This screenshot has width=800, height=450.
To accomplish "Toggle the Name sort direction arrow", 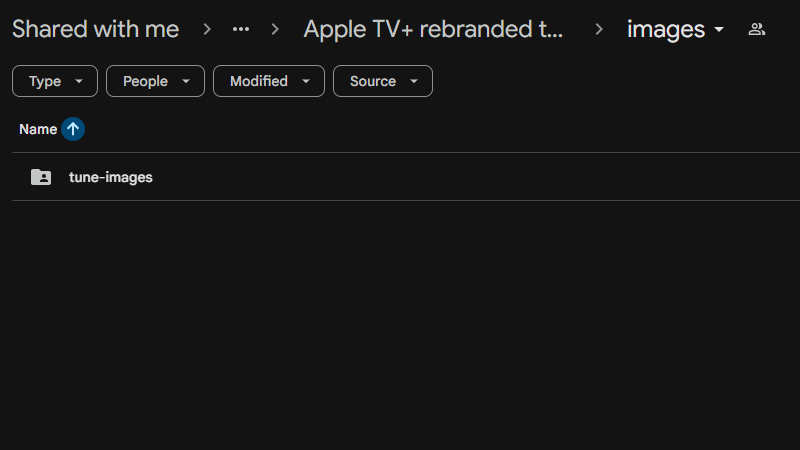I will (x=73, y=129).
